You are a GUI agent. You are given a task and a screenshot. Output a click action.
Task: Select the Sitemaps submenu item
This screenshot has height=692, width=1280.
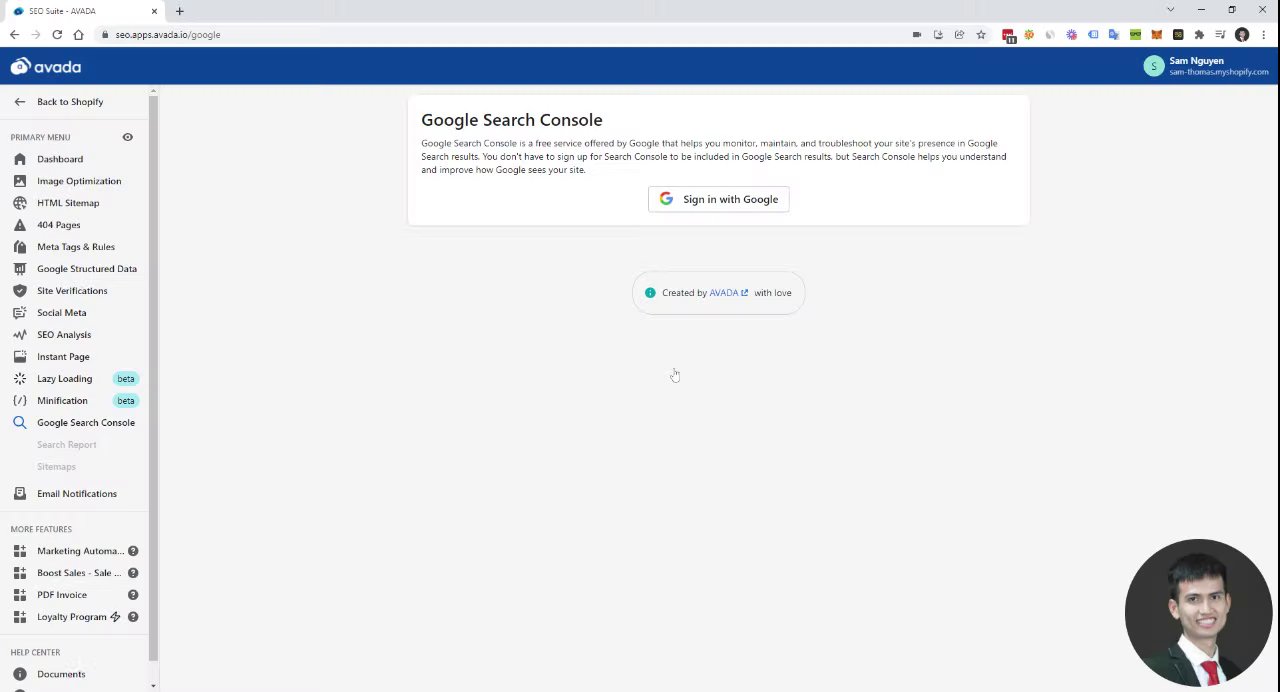[56, 467]
